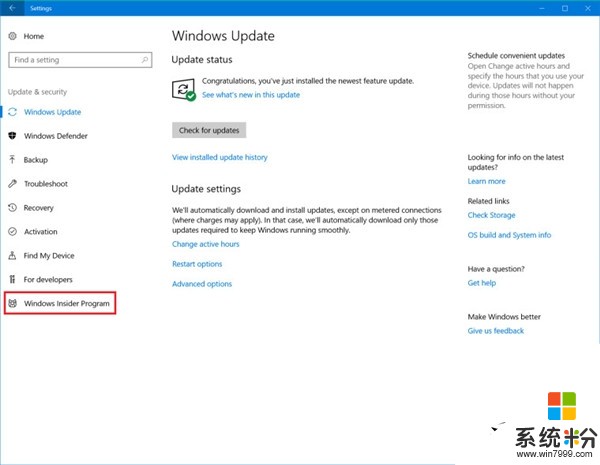Click the Windows Update sync icon
600x465 pixels.
[12, 112]
